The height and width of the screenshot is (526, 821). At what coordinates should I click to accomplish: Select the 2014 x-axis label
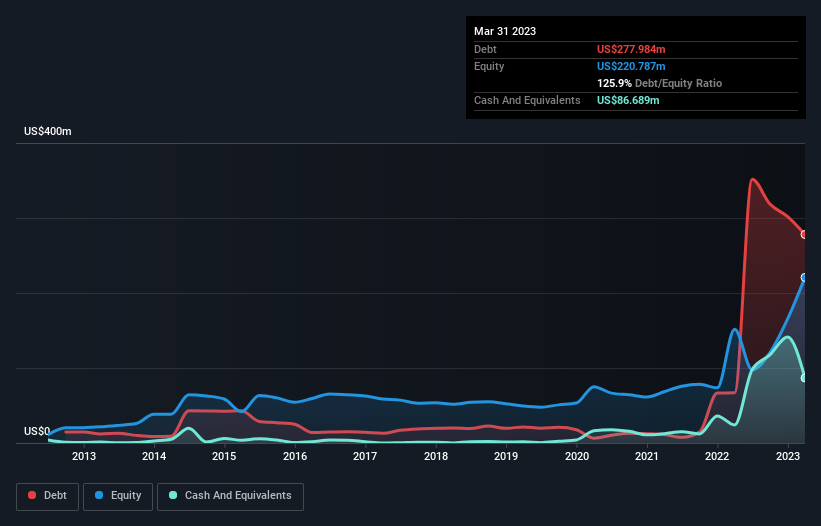[154, 456]
